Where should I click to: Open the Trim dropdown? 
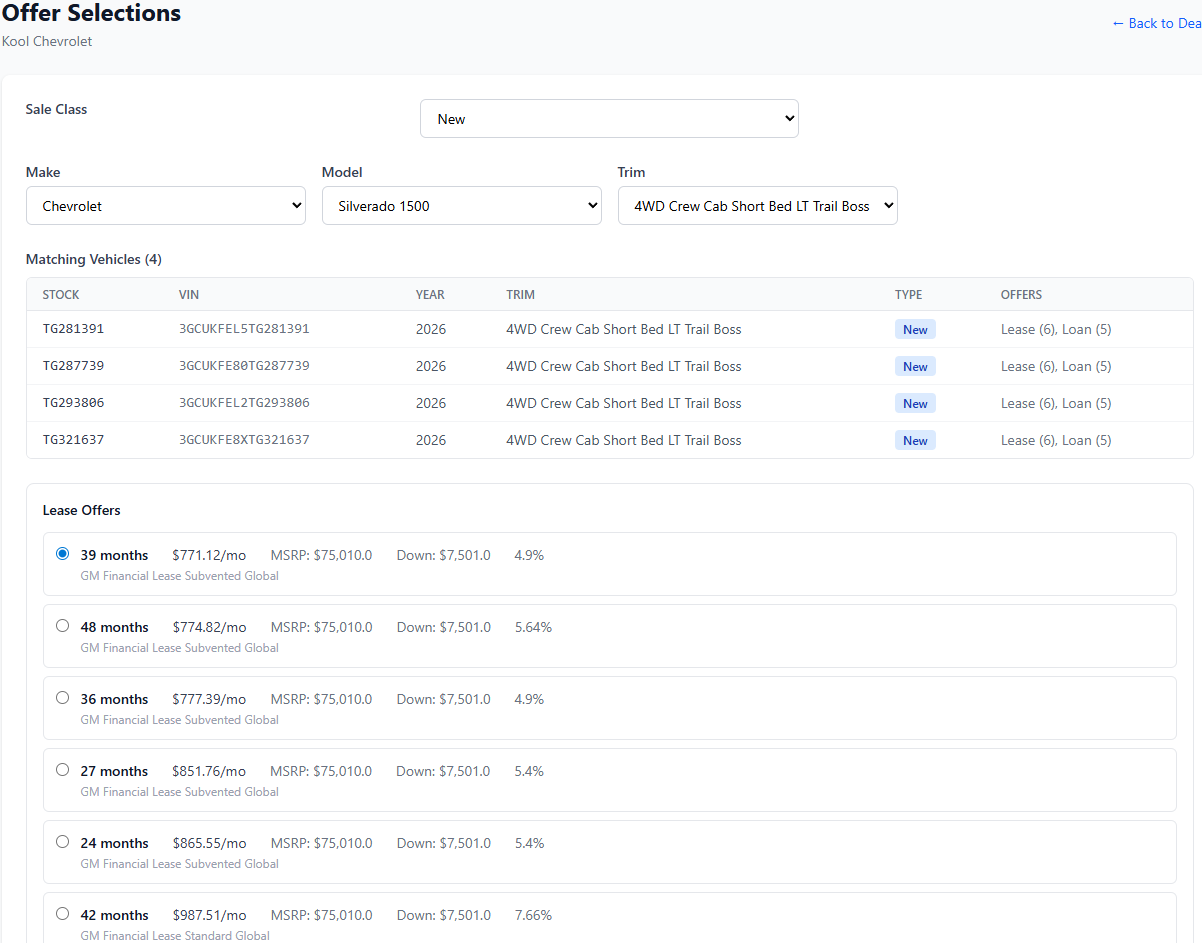[758, 206]
